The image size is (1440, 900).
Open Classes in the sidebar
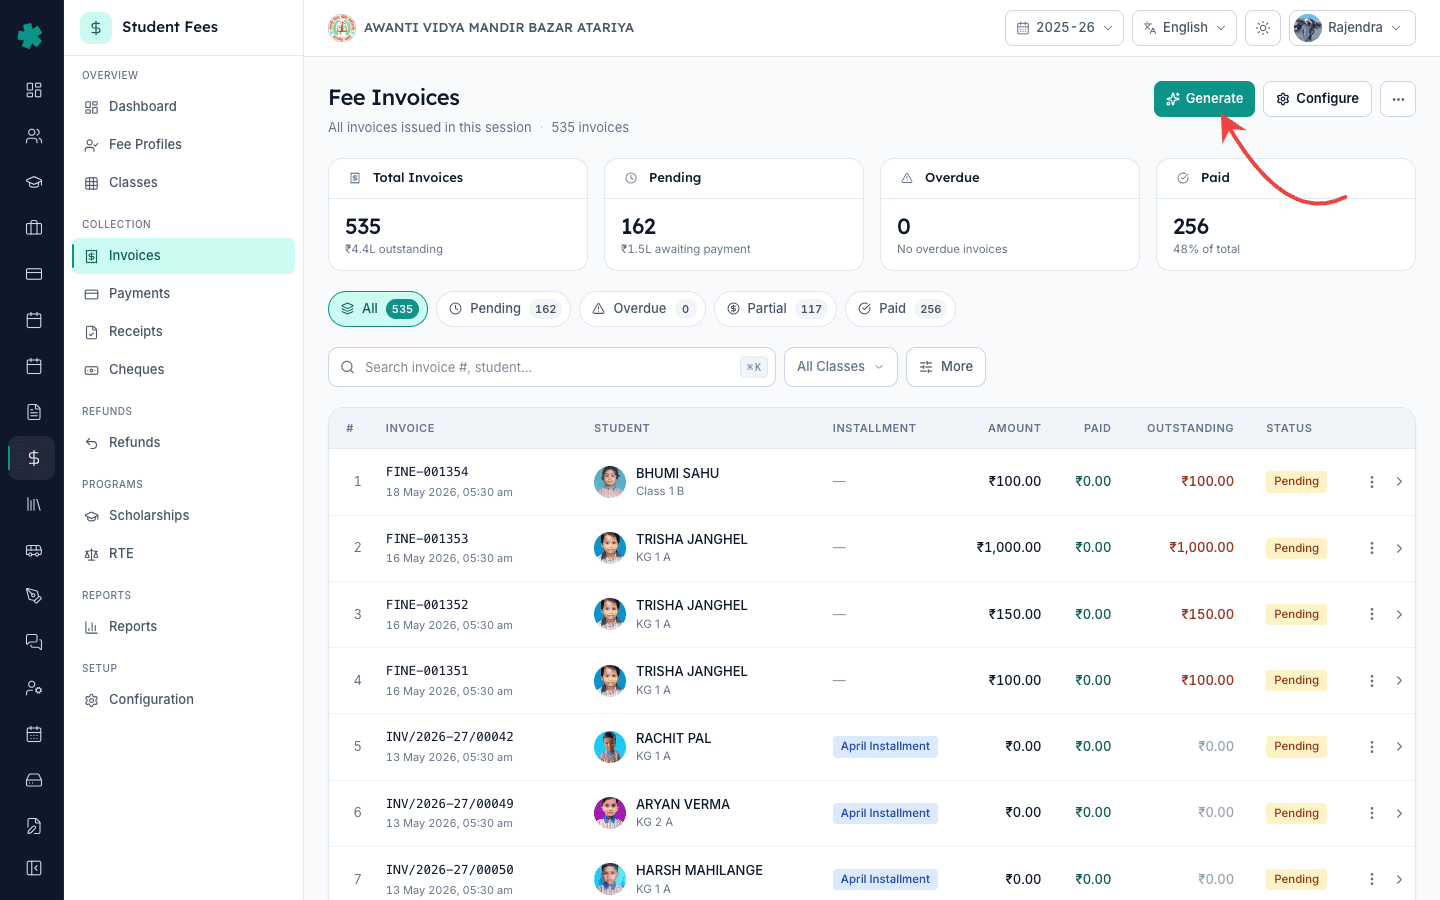pyautogui.click(x=183, y=183)
